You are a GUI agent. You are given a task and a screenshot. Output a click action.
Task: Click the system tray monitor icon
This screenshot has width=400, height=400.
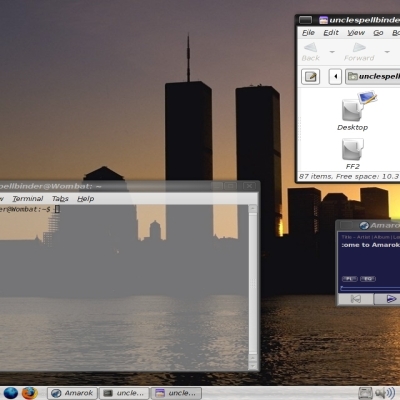point(365,393)
